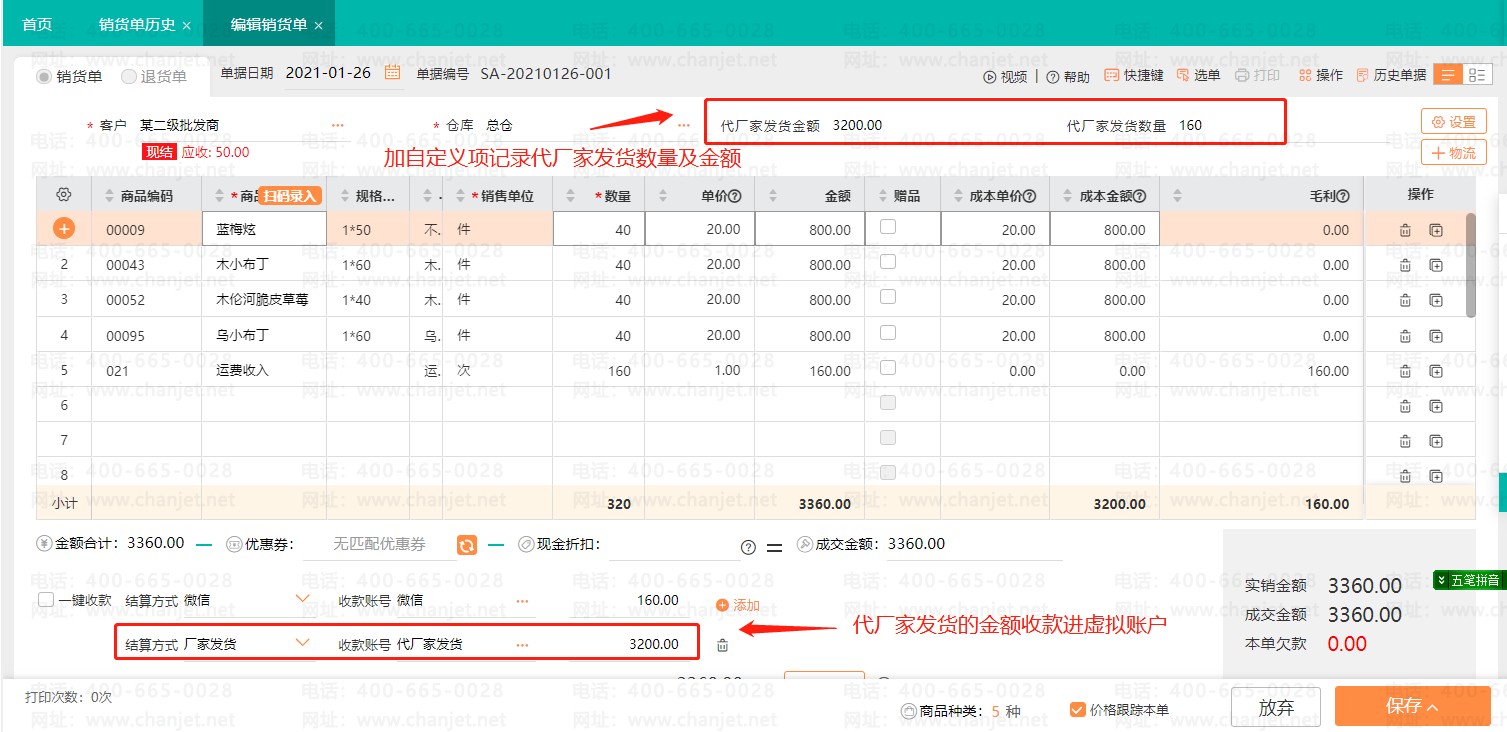Viewport: 1507px width, 732px height.
Task: Click the 扫码录入 scan entry button
Action: click(x=290, y=196)
